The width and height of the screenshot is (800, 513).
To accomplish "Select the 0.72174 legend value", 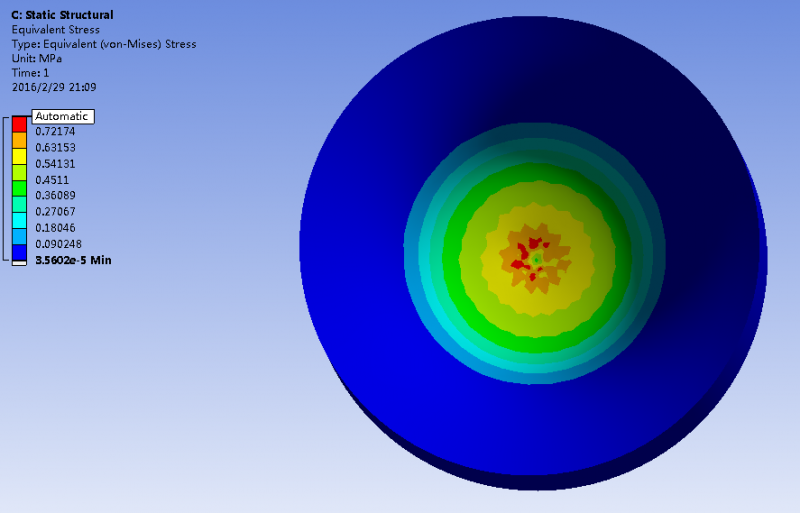I will pos(55,131).
